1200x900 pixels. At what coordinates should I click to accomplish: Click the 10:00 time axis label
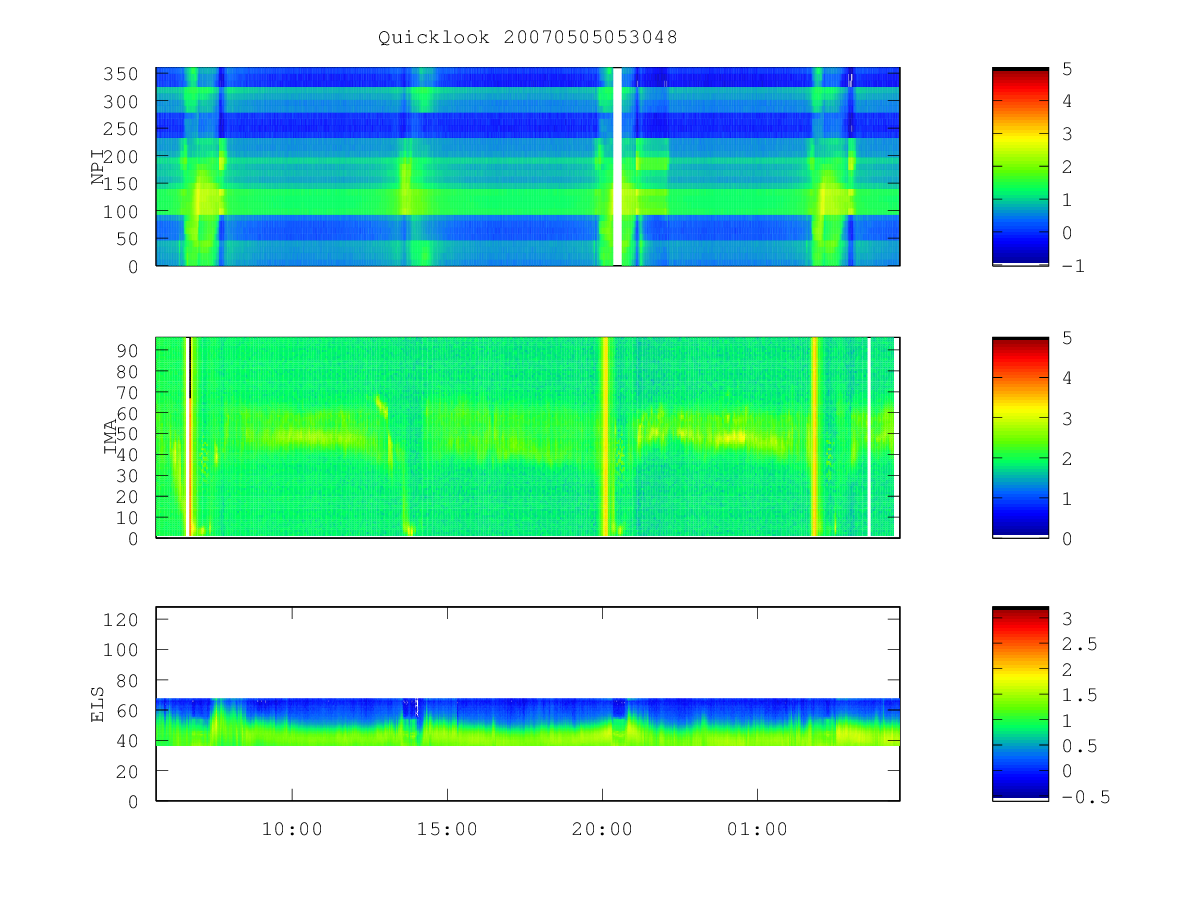coord(293,829)
